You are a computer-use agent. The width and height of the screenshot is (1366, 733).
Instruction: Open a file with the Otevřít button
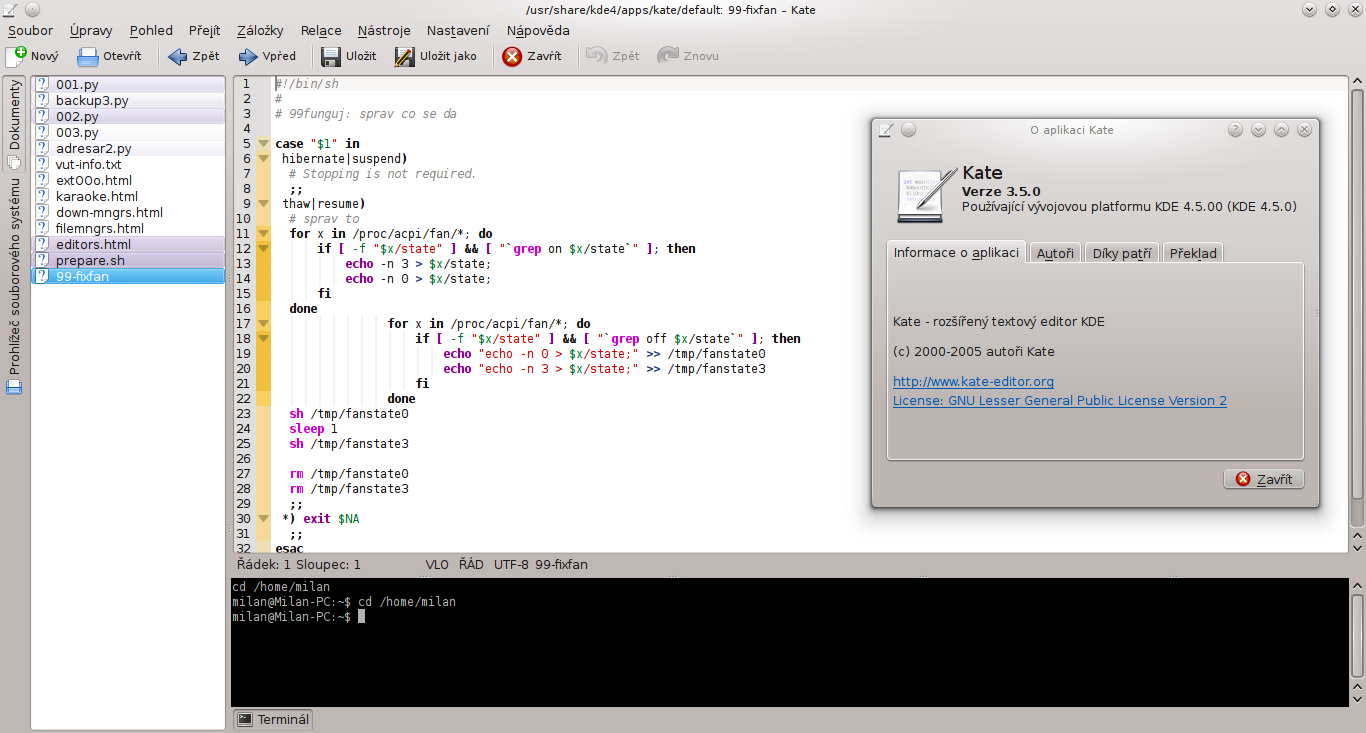pyautogui.click(x=109, y=56)
